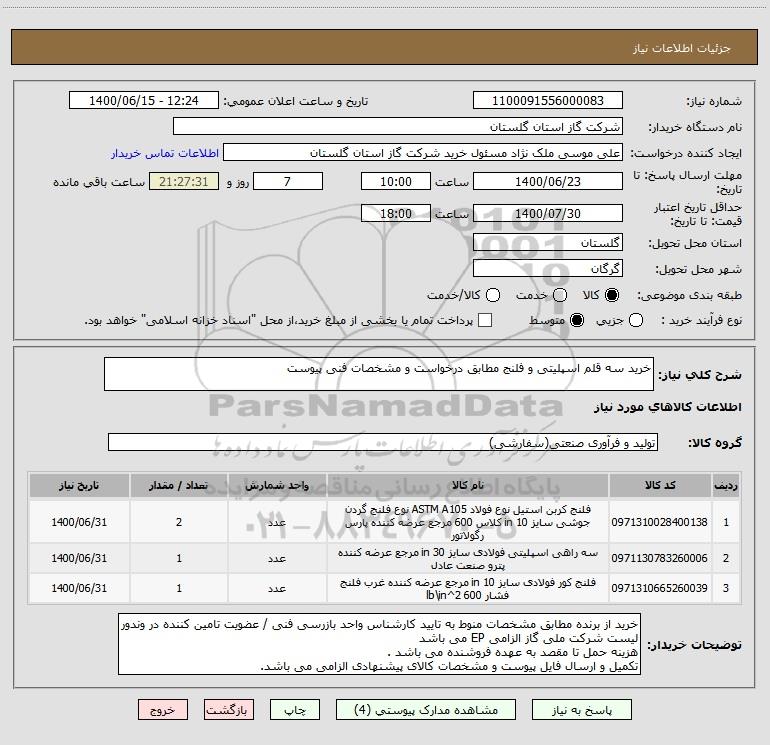Click the requester field علی موسی ملک نژاد
The image size is (770, 745).
point(423,152)
